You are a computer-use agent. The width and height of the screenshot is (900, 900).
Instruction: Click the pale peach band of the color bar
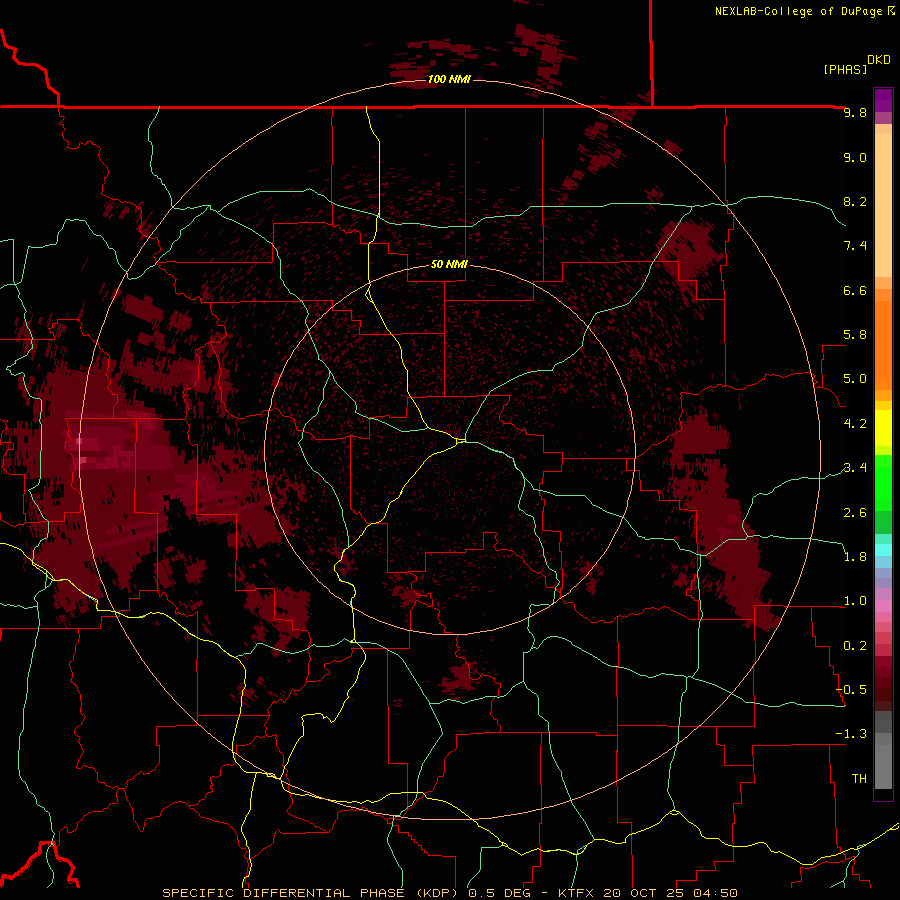[883, 207]
